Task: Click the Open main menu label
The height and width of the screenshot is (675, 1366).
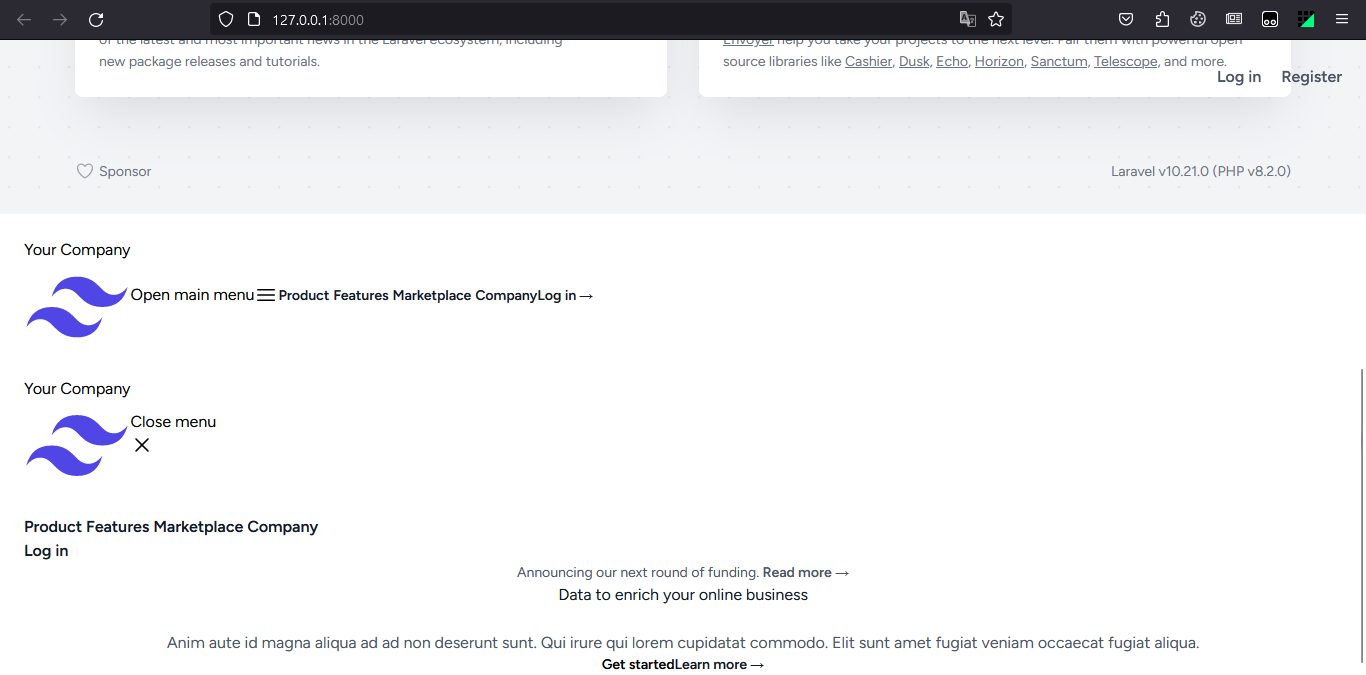Action: click(193, 295)
